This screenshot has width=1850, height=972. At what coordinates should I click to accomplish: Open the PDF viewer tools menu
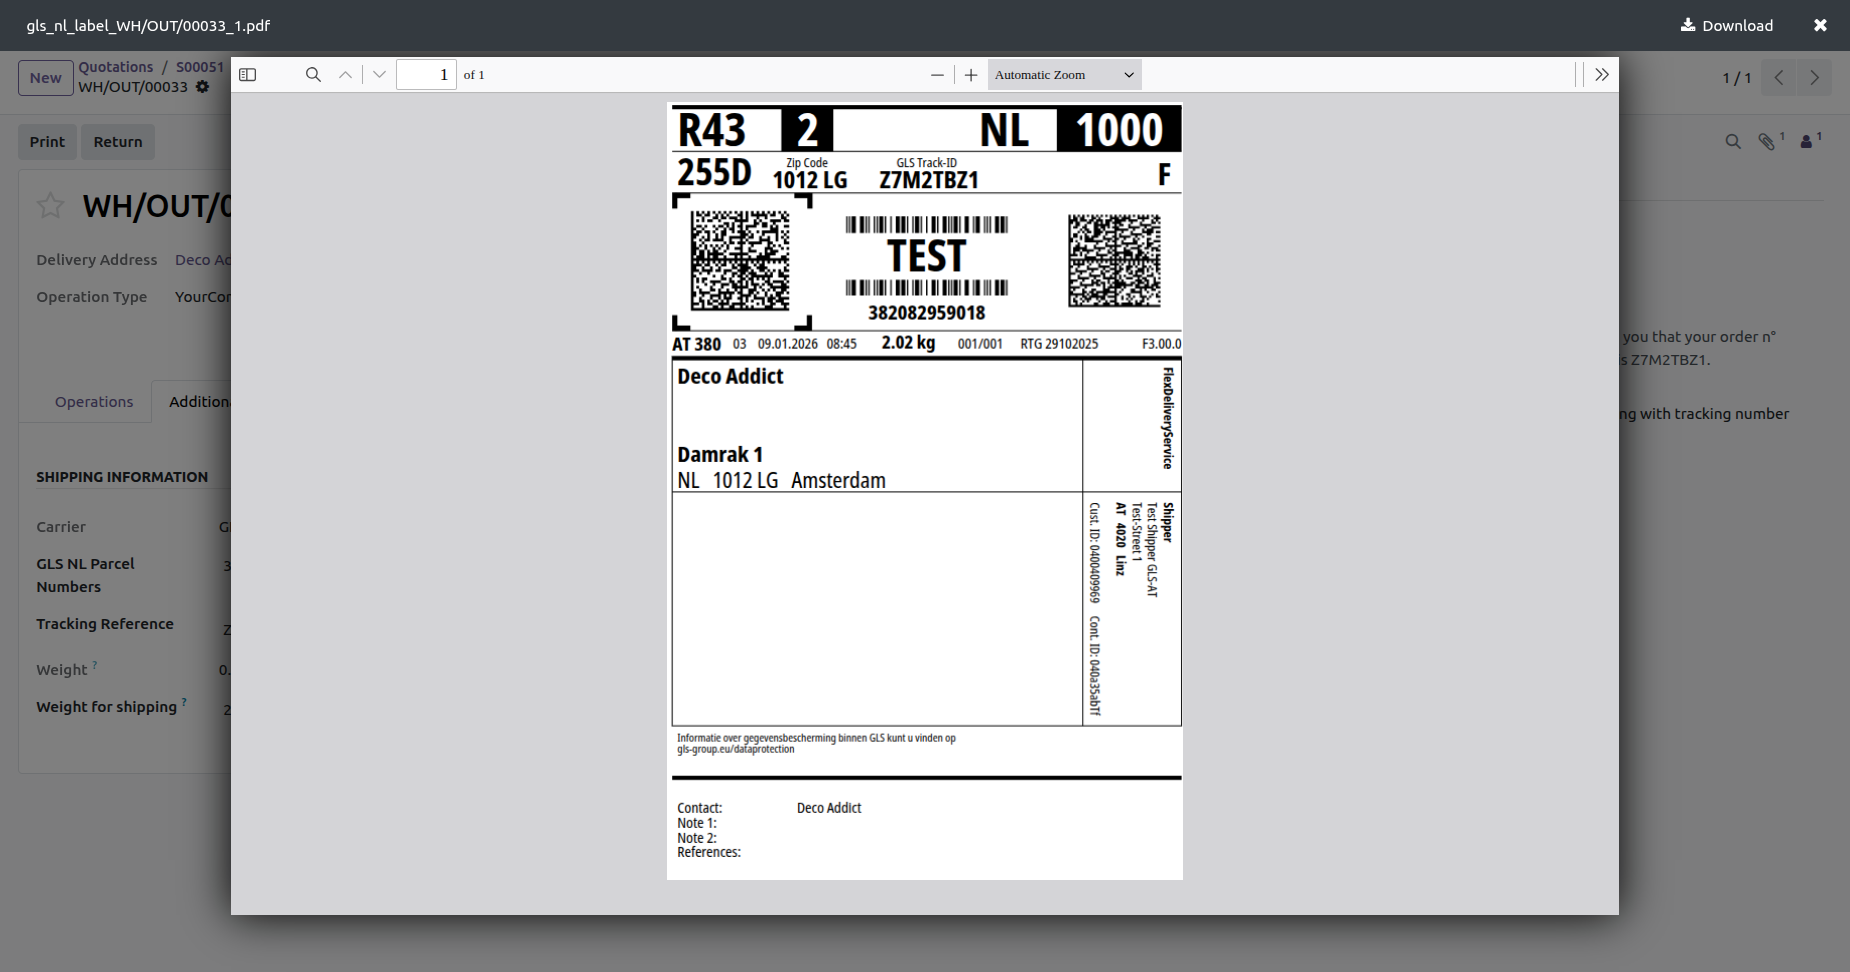pyautogui.click(x=1602, y=75)
